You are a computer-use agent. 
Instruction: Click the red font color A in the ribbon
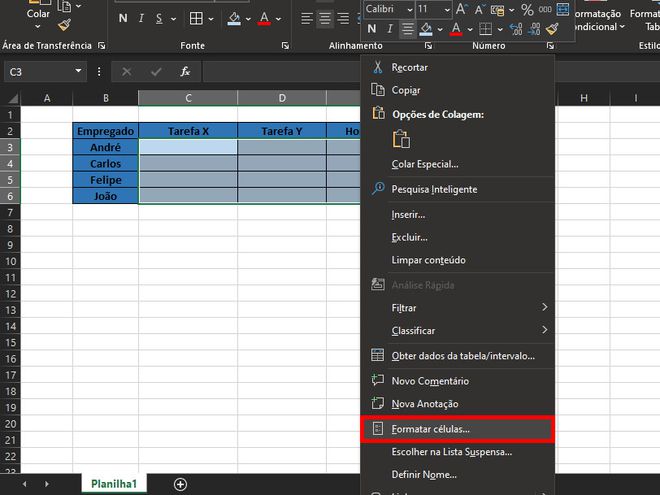264,19
